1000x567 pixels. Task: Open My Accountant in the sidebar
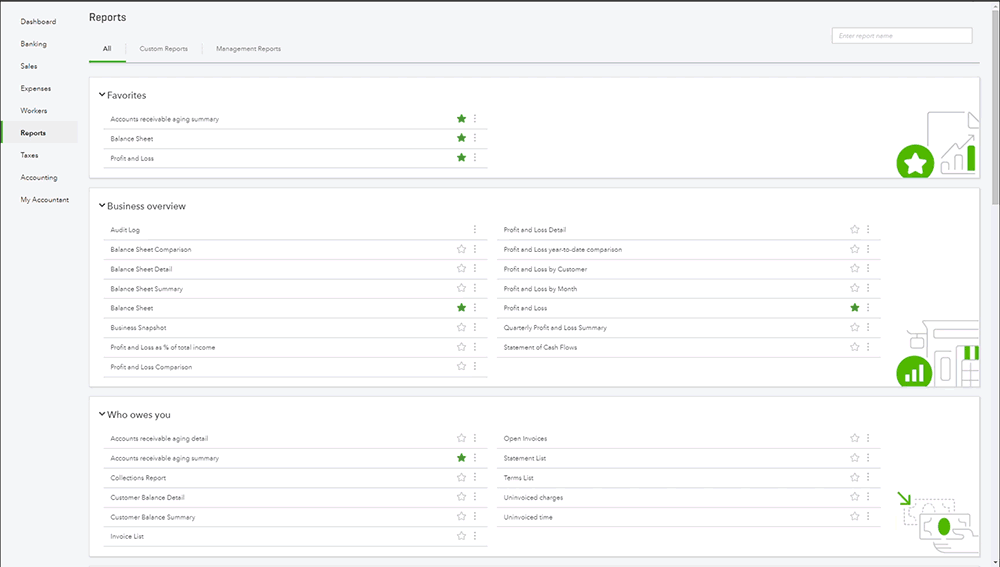(x=45, y=200)
